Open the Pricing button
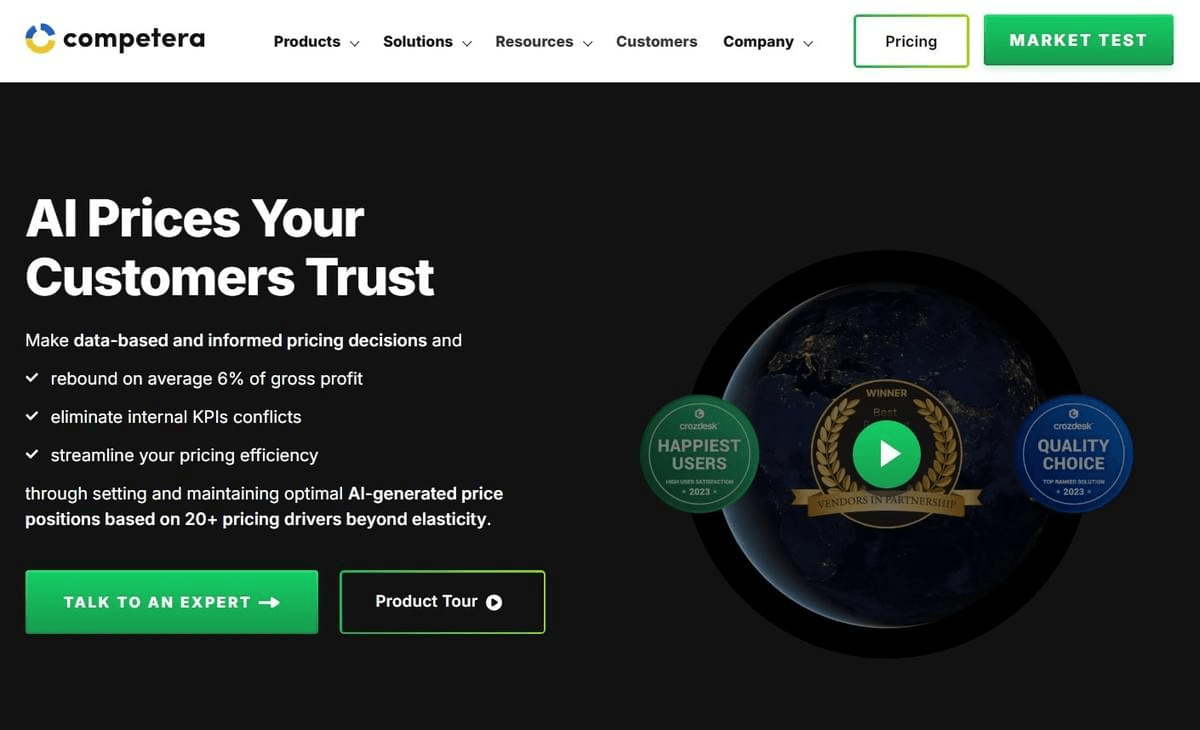 911,41
